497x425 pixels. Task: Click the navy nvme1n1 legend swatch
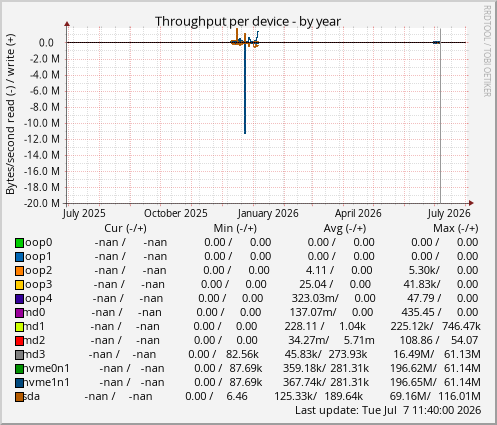19,383
